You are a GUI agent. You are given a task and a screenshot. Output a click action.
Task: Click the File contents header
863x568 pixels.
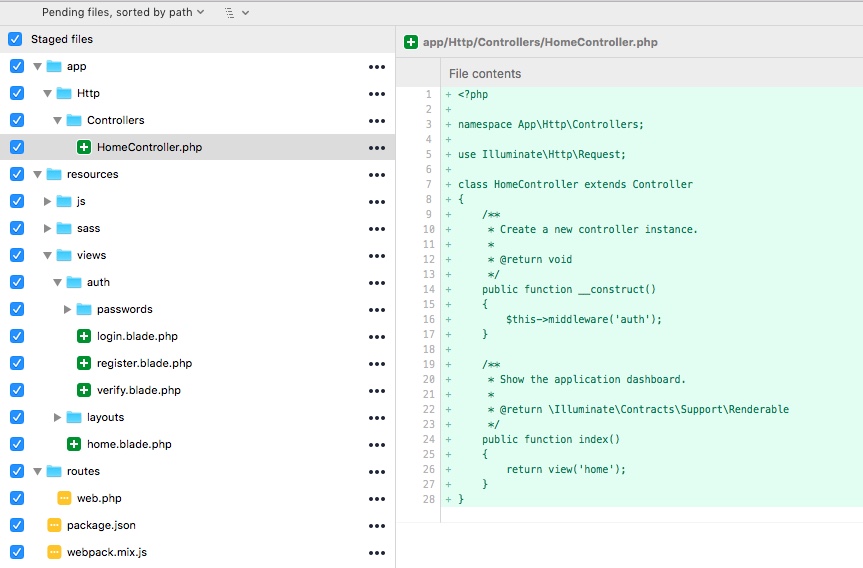pos(485,73)
